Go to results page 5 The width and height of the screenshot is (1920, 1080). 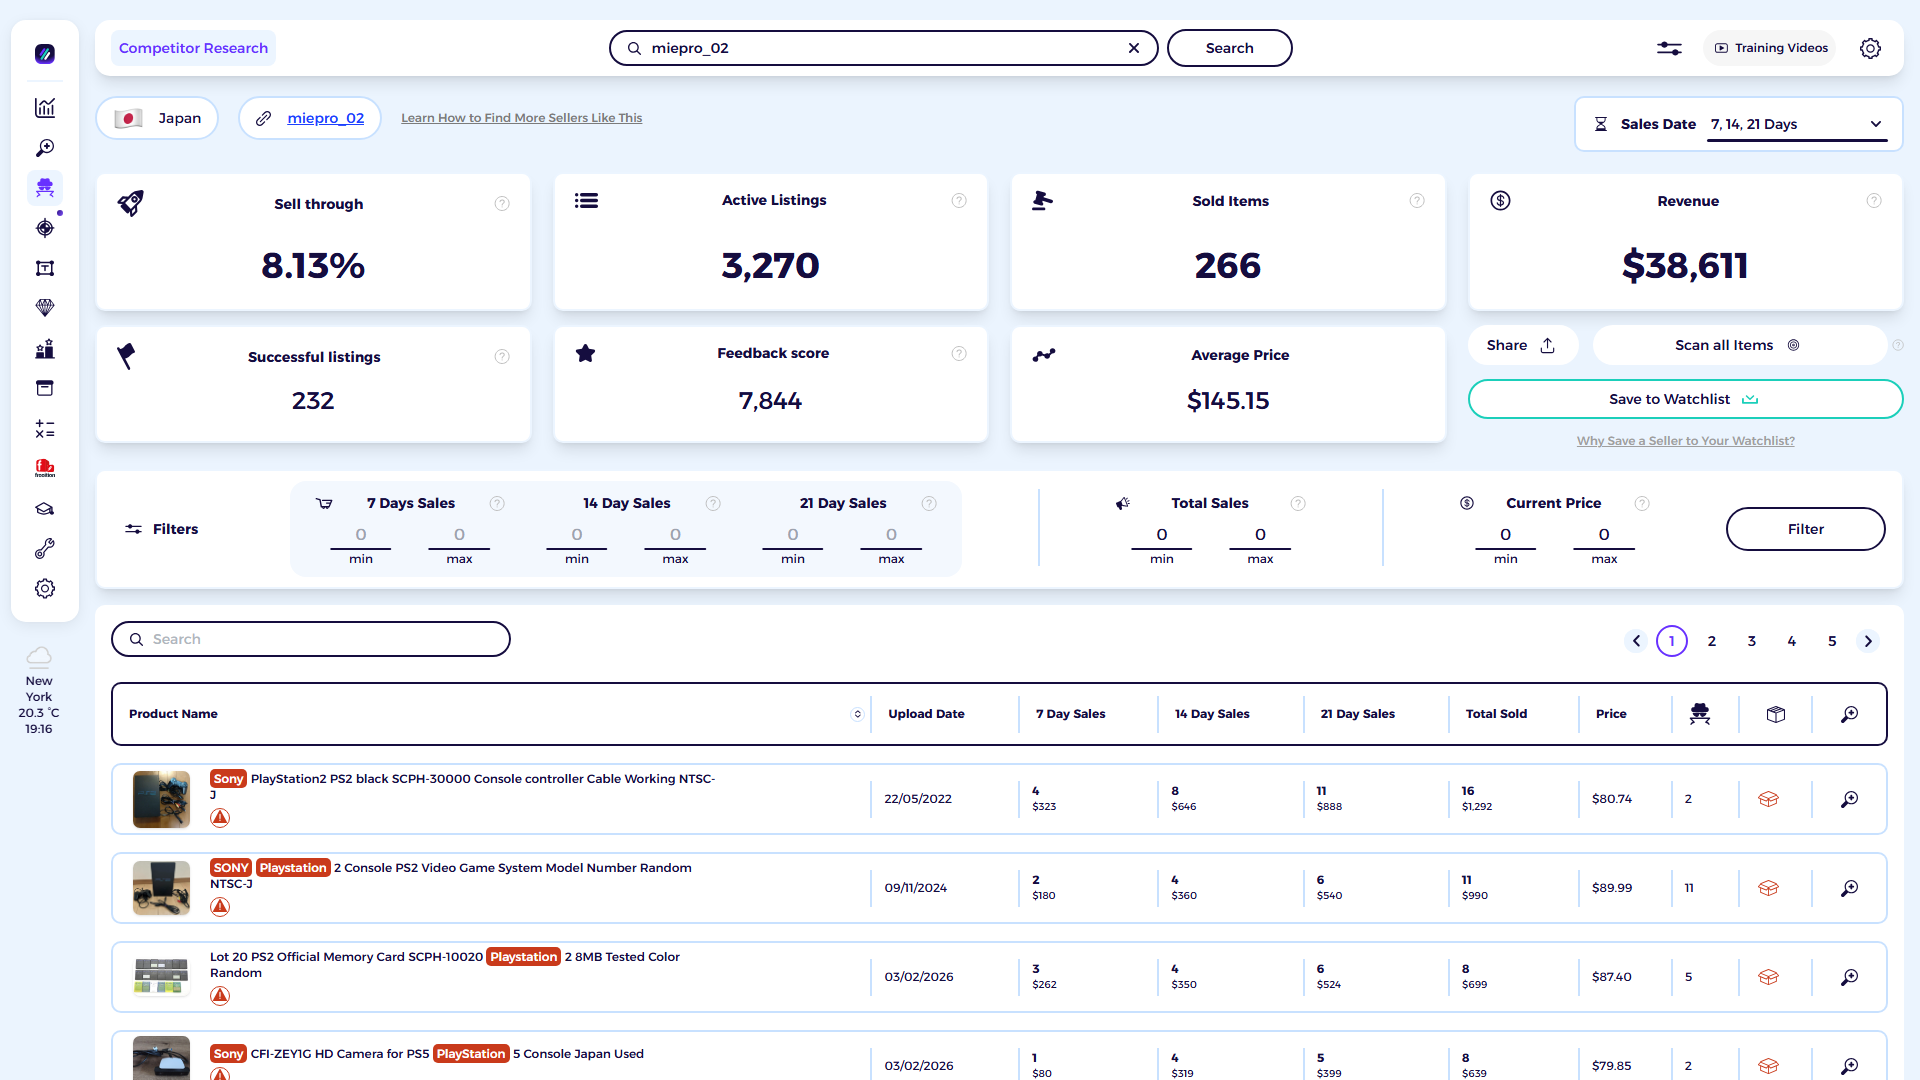(x=1832, y=641)
